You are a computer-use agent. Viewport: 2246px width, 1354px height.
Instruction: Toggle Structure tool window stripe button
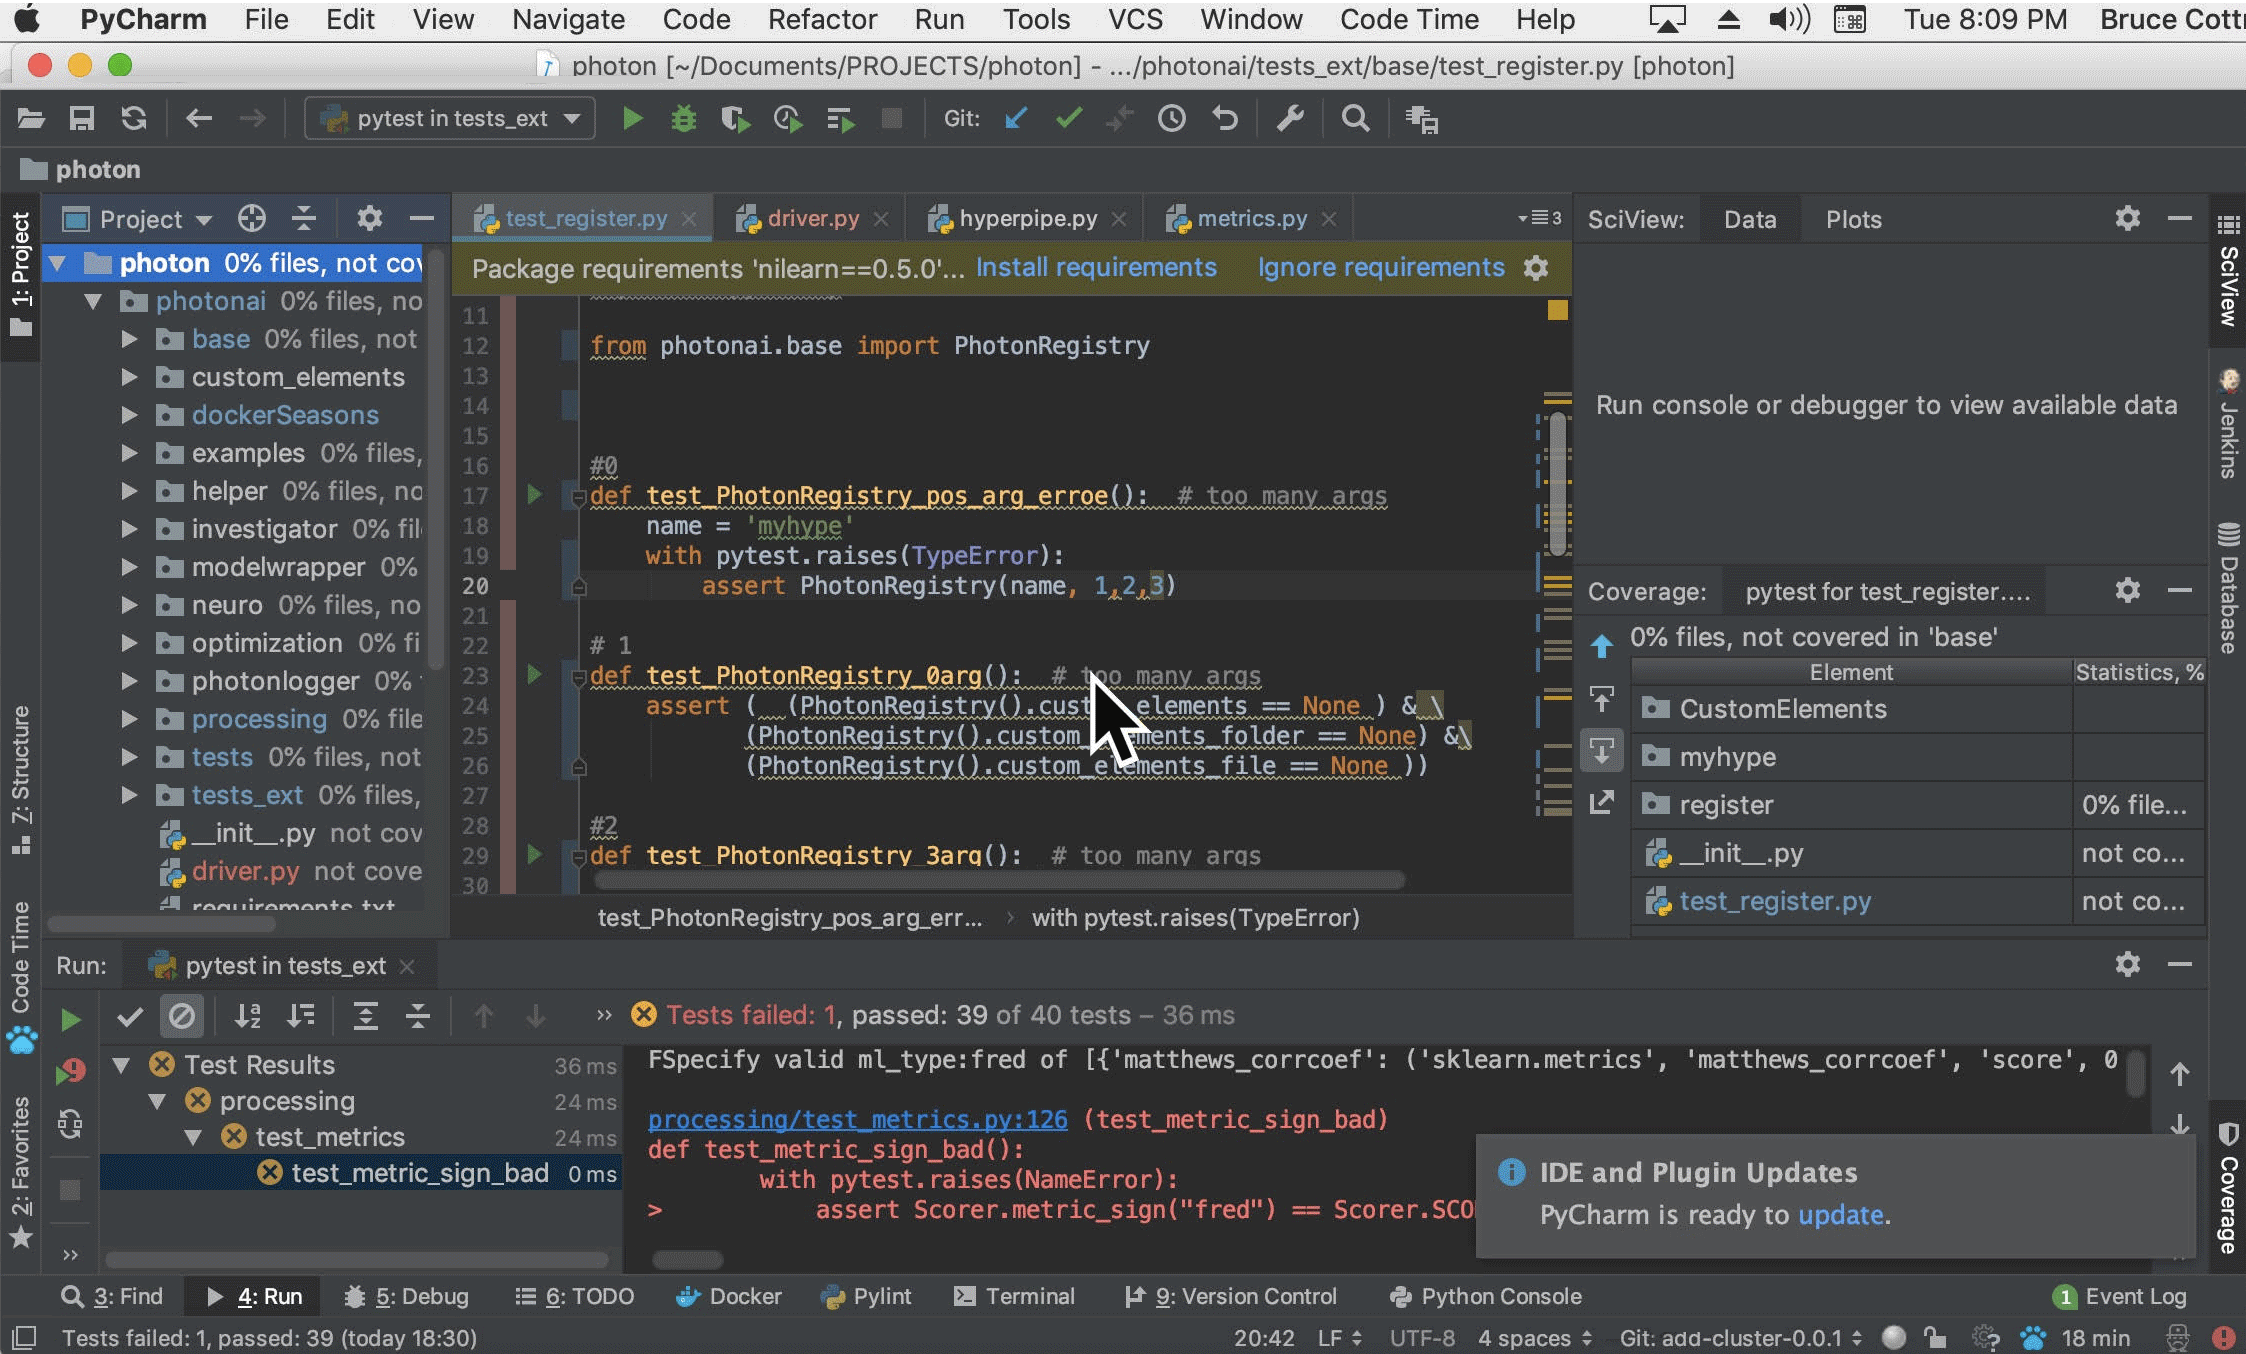coord(20,780)
